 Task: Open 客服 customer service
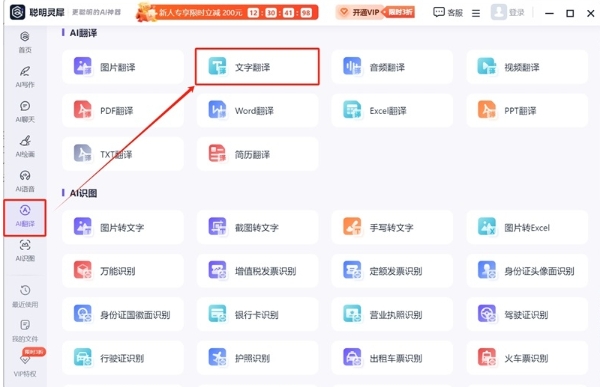448,13
